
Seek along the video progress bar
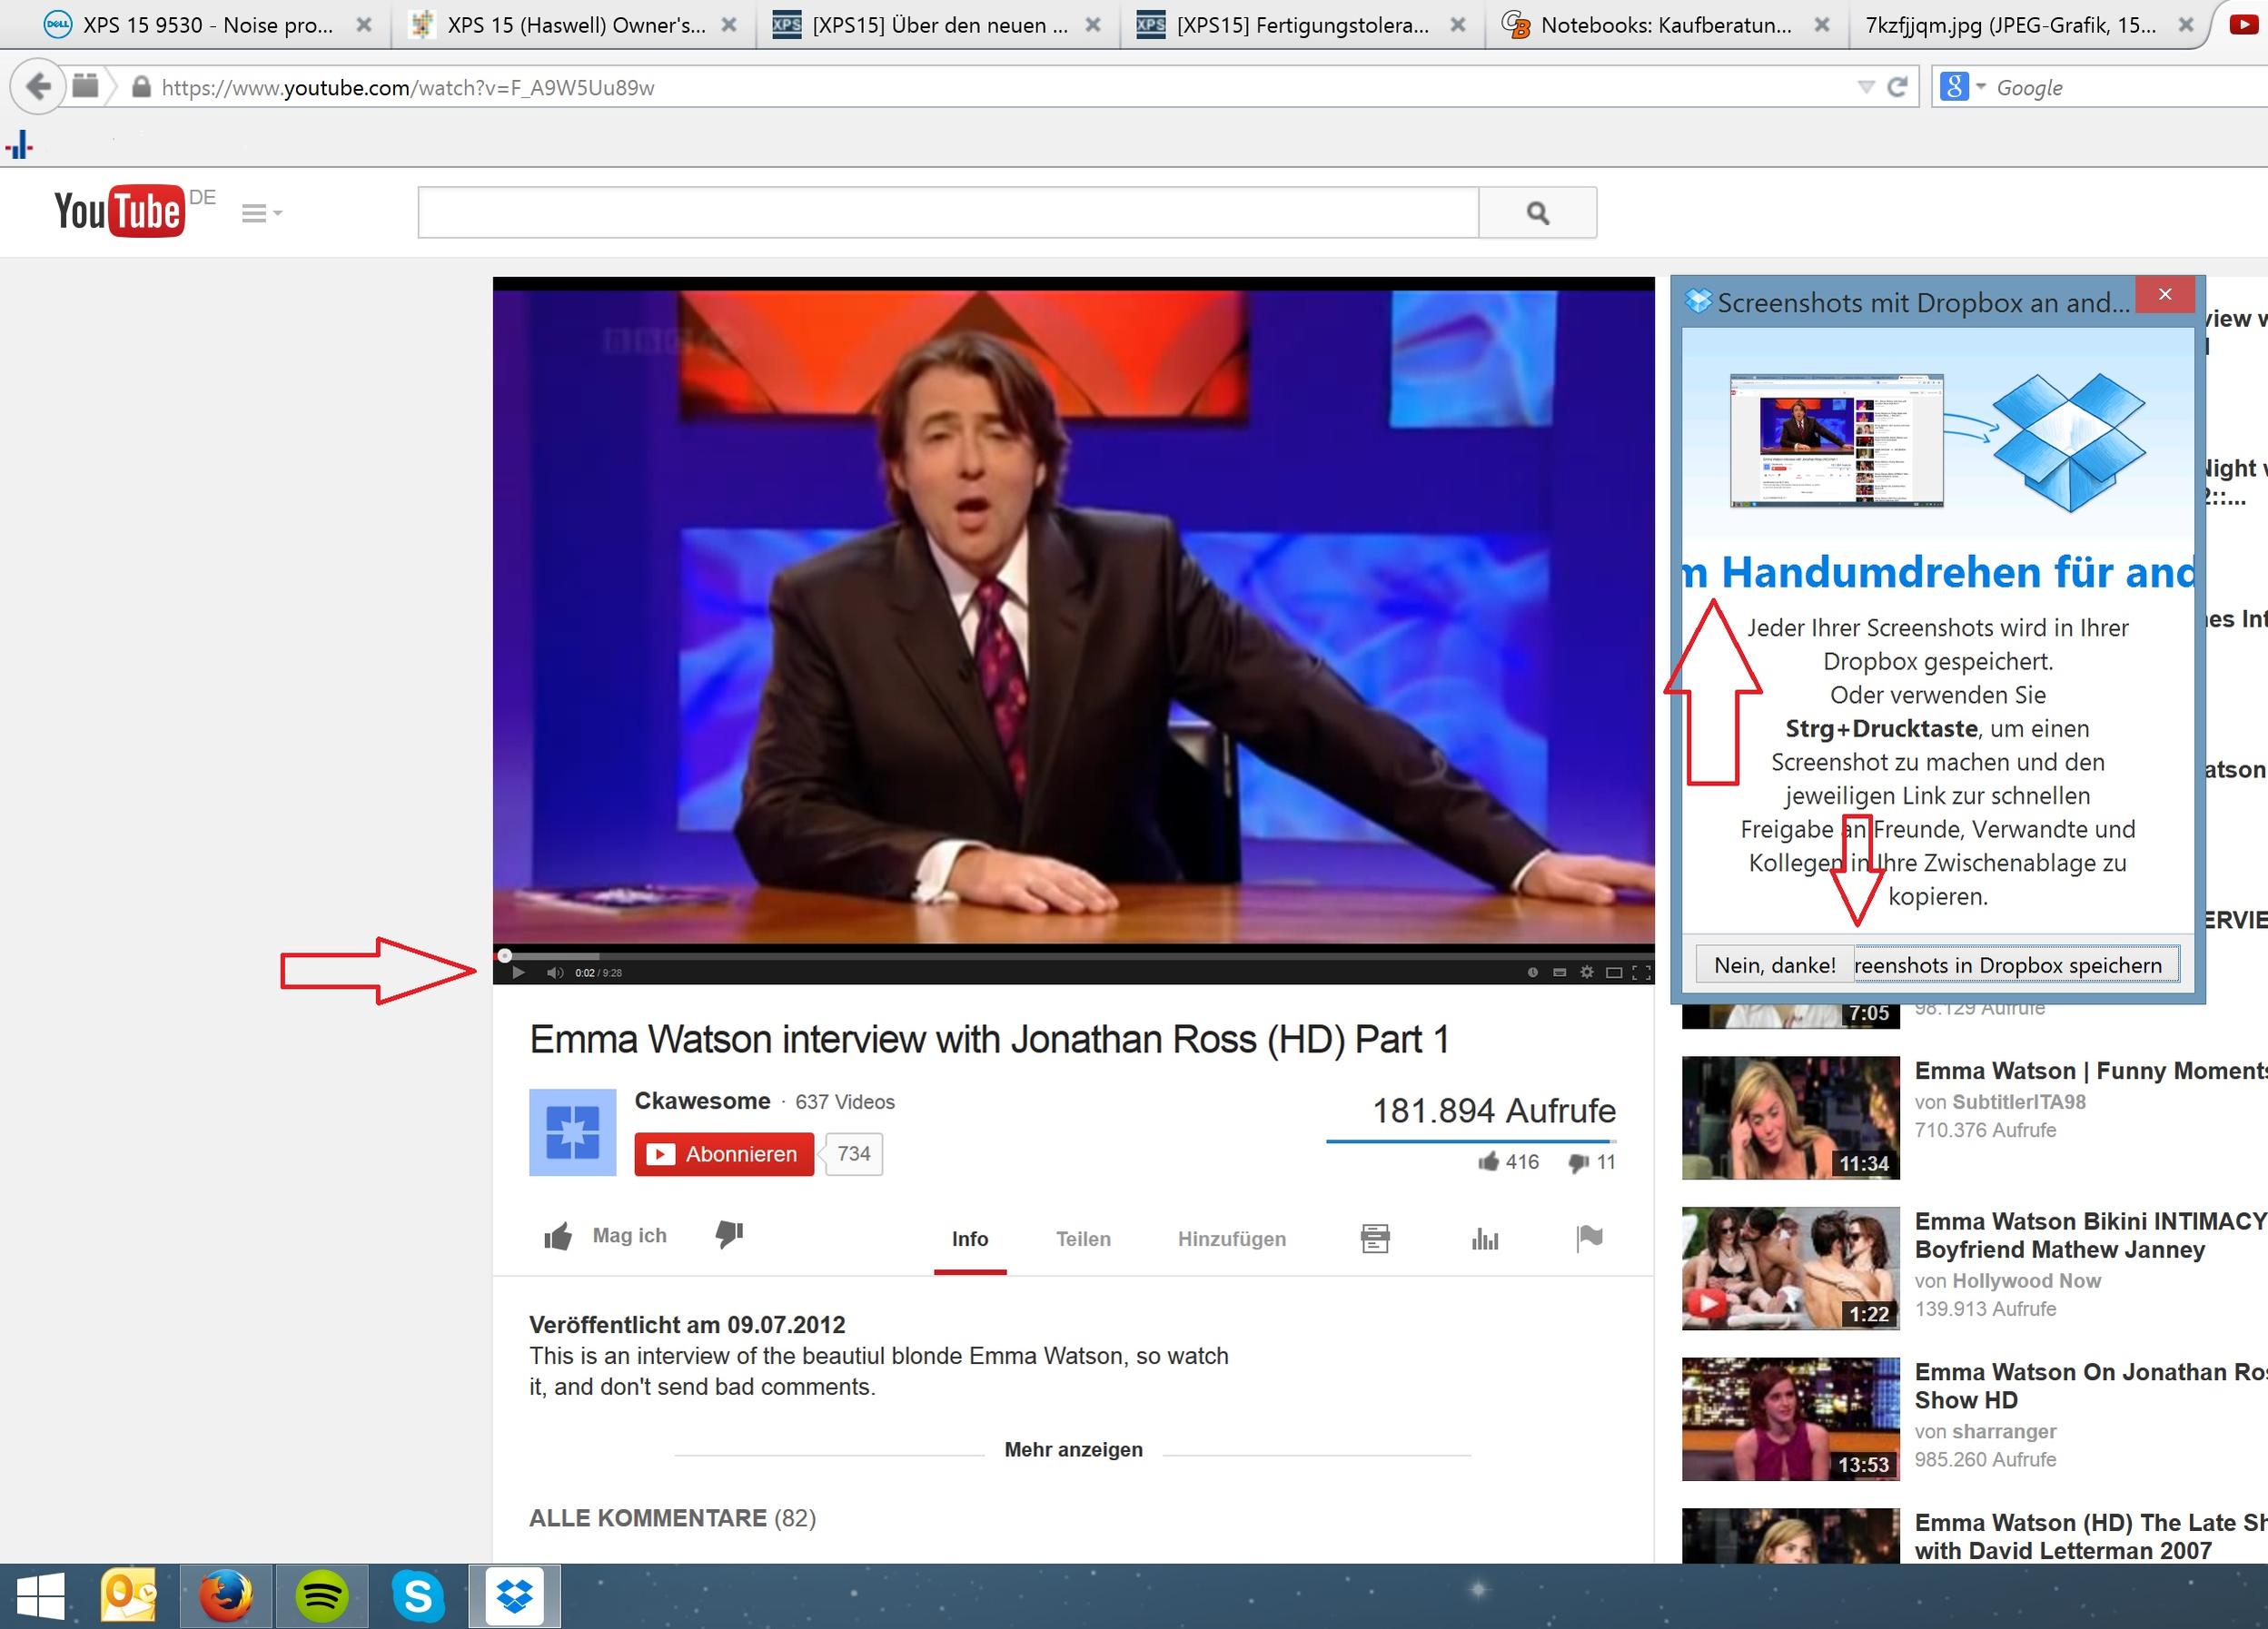click(x=1073, y=956)
